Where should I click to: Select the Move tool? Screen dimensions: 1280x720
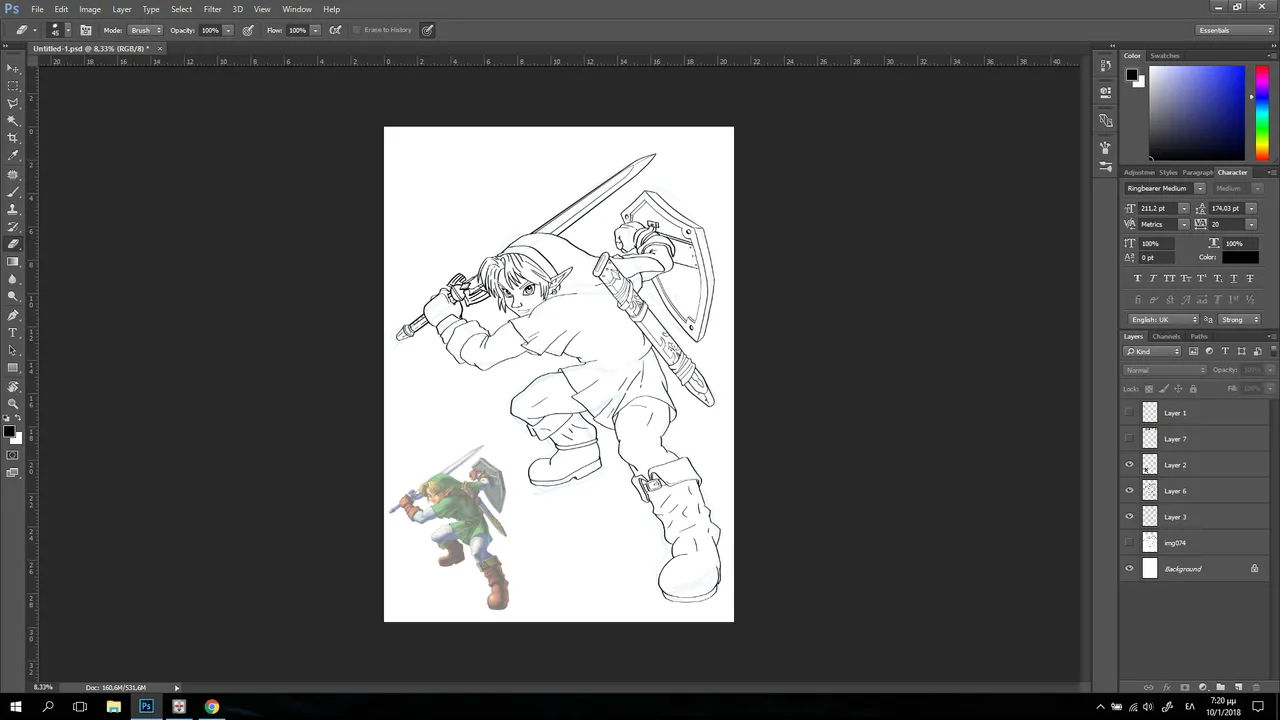tap(13, 68)
